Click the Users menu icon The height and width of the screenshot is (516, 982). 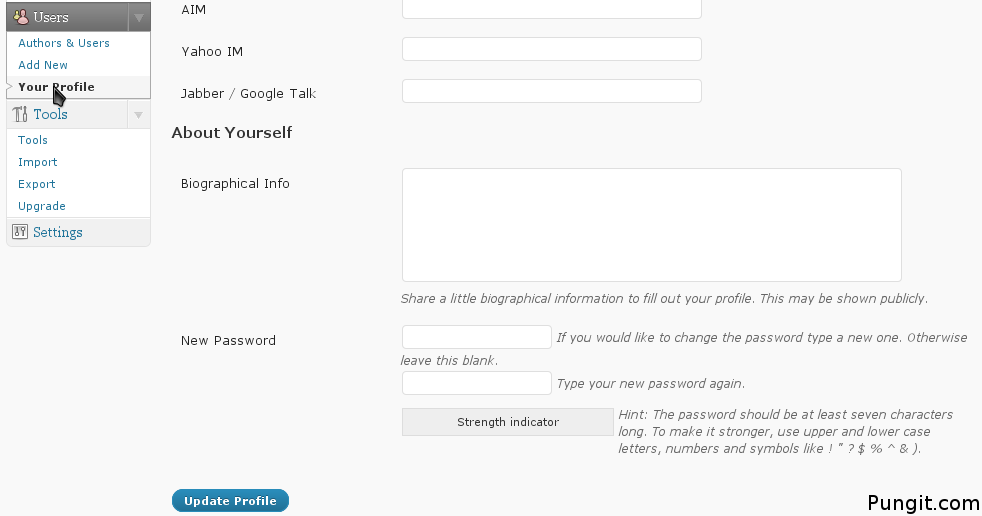point(21,17)
